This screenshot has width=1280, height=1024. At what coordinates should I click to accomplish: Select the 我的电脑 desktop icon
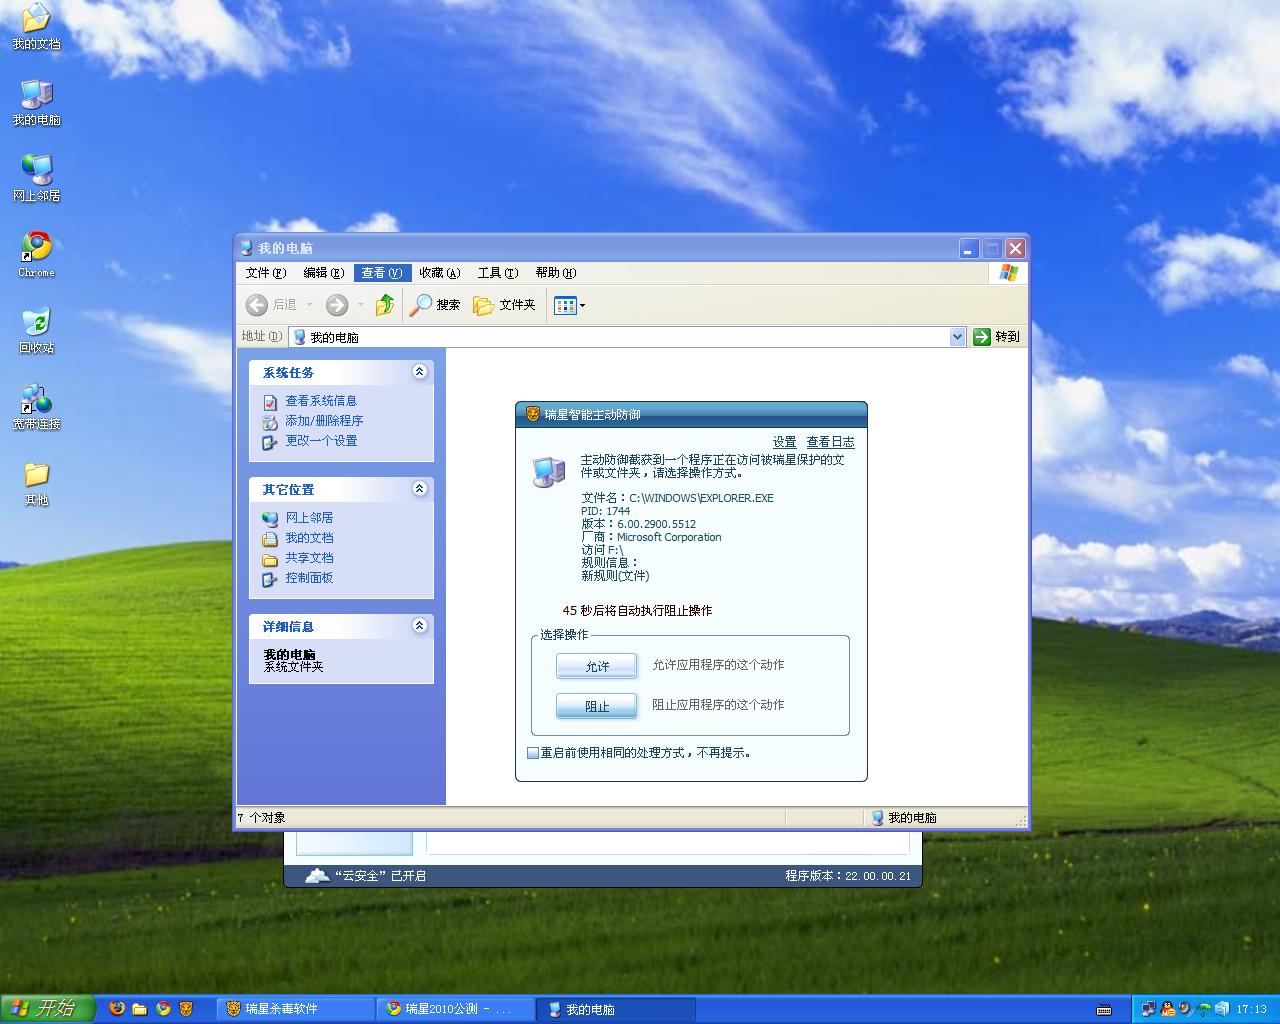(x=36, y=103)
